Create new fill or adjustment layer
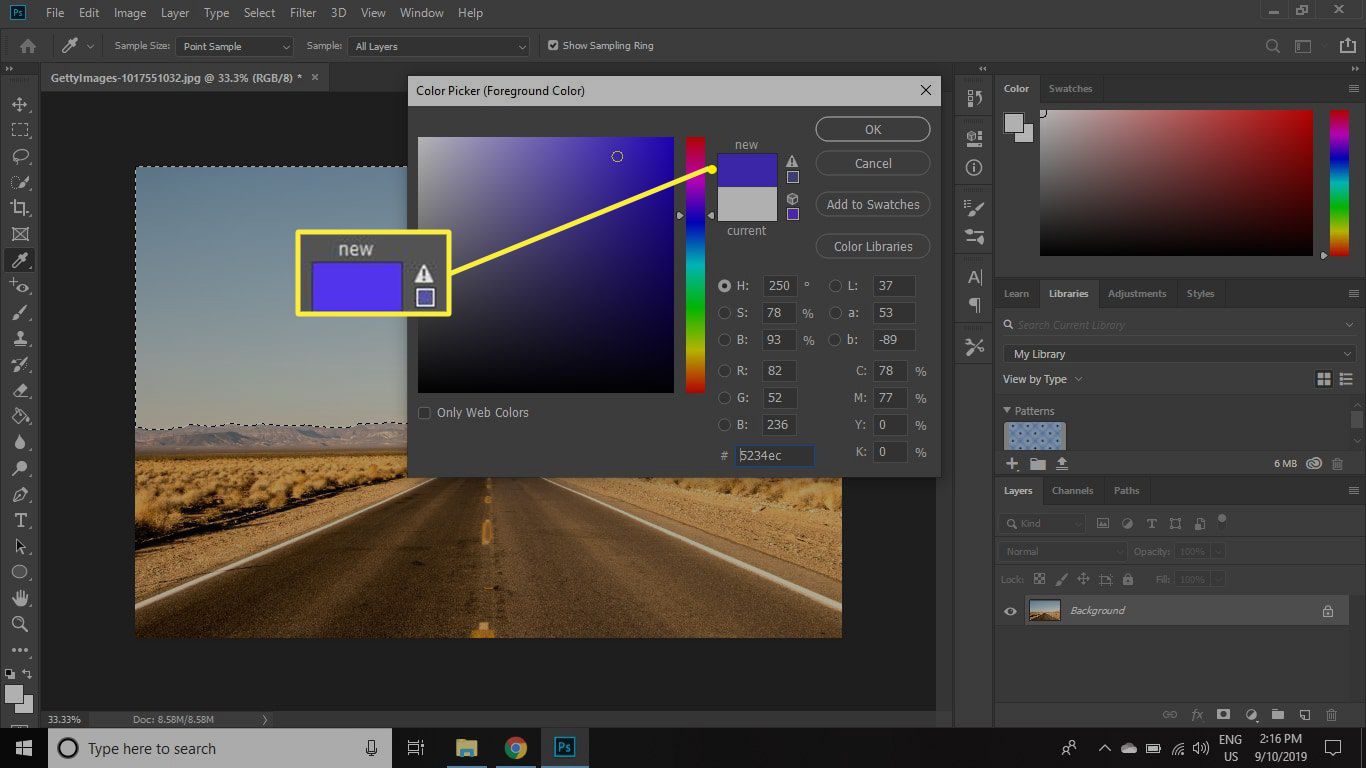 (x=1250, y=715)
